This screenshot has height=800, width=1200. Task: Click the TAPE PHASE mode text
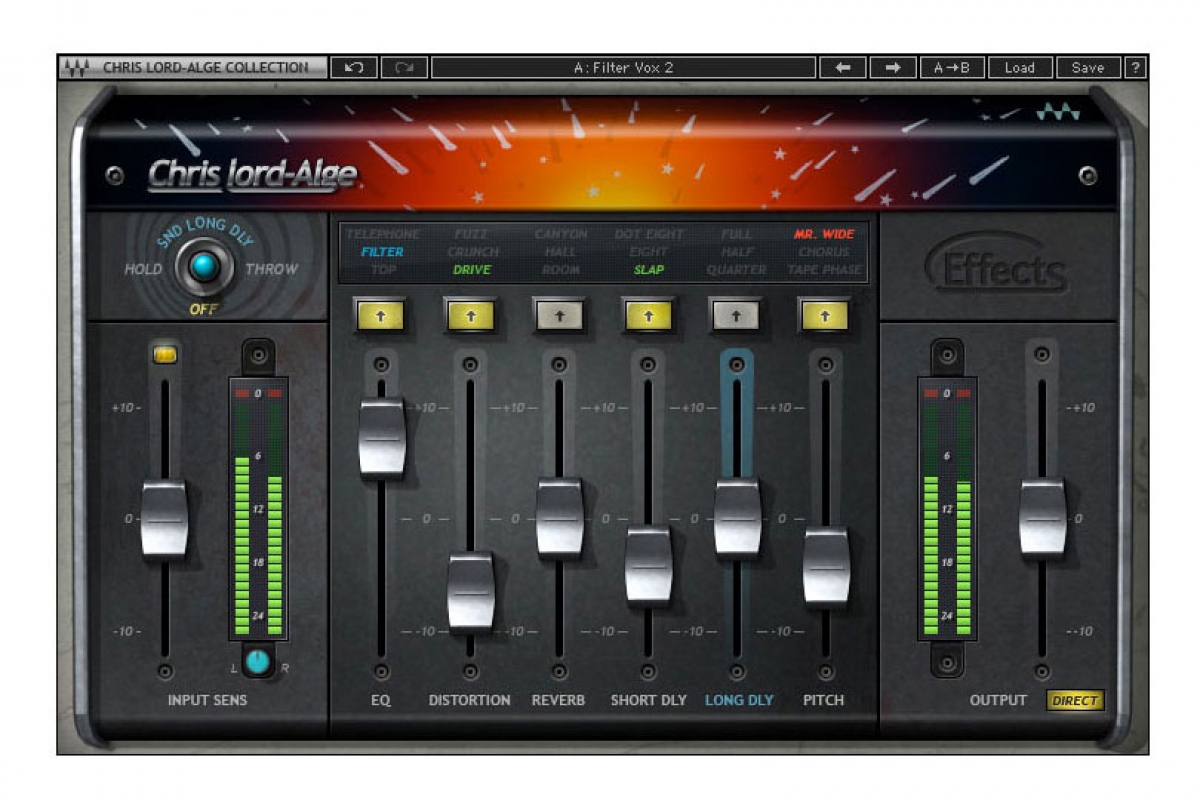(x=825, y=270)
